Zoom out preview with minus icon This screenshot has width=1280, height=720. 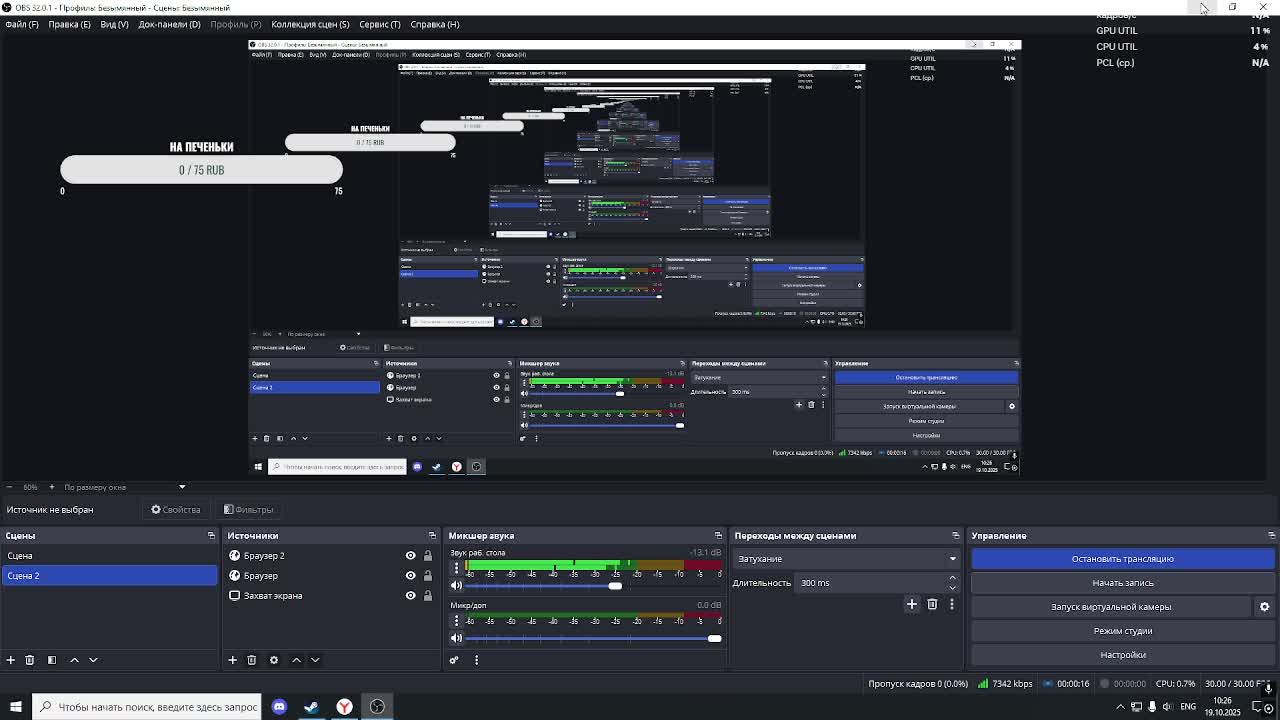[x=8, y=487]
